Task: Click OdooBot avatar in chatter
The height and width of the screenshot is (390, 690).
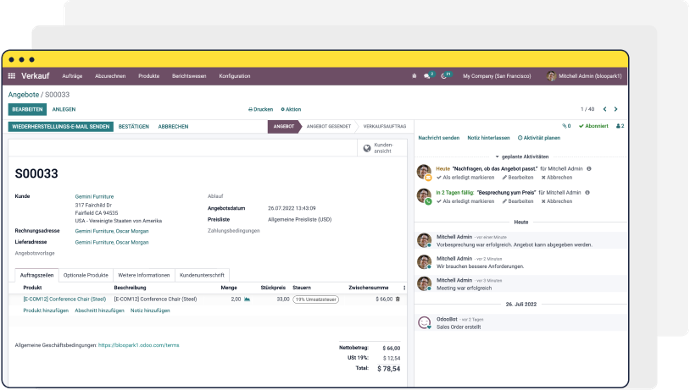Action: coord(424,323)
